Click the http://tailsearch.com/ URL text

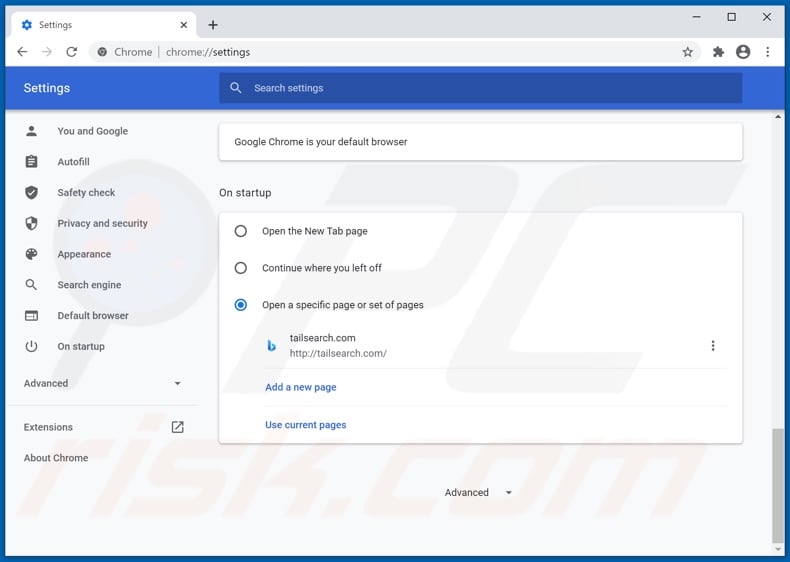pos(338,353)
